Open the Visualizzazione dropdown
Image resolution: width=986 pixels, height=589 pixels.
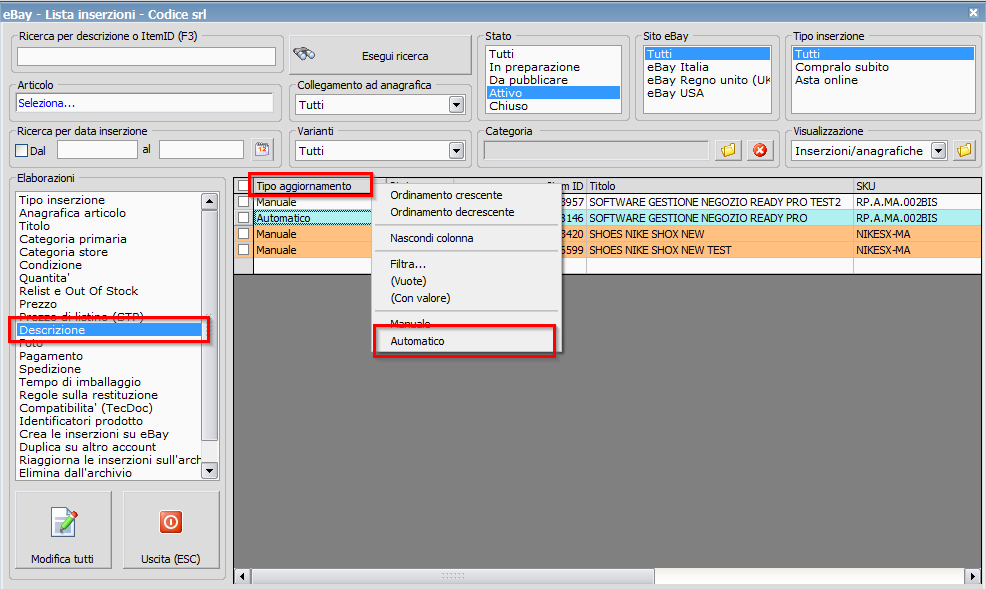[x=938, y=151]
